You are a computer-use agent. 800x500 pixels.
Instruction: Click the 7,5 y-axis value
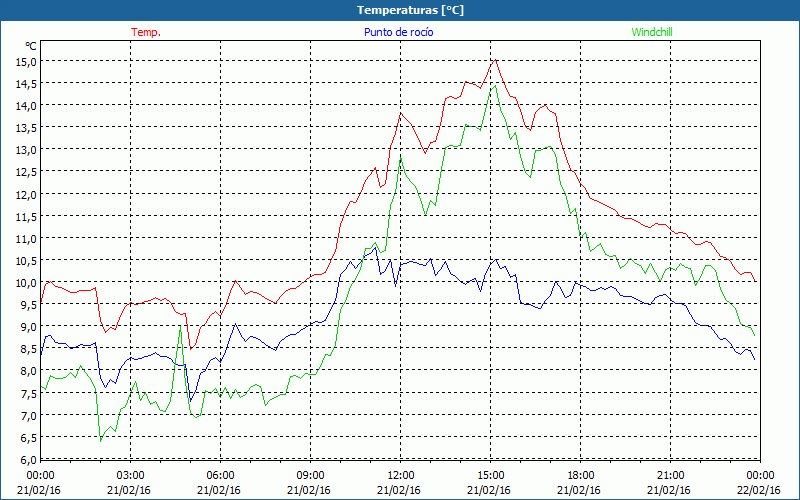point(29,393)
